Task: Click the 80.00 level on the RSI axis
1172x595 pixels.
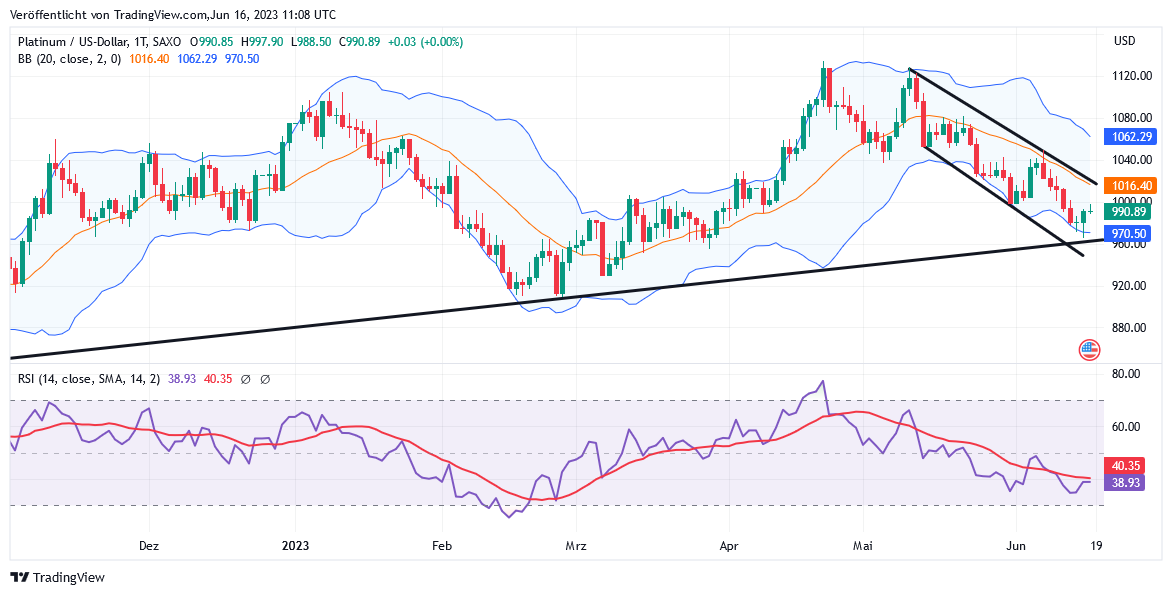Action: tap(1126, 374)
